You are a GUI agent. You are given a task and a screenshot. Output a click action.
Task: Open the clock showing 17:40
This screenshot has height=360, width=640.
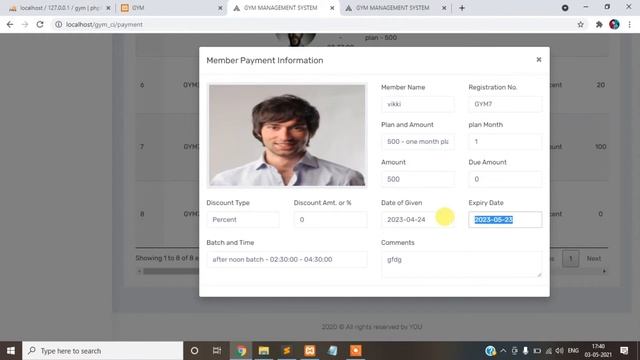(x=598, y=351)
